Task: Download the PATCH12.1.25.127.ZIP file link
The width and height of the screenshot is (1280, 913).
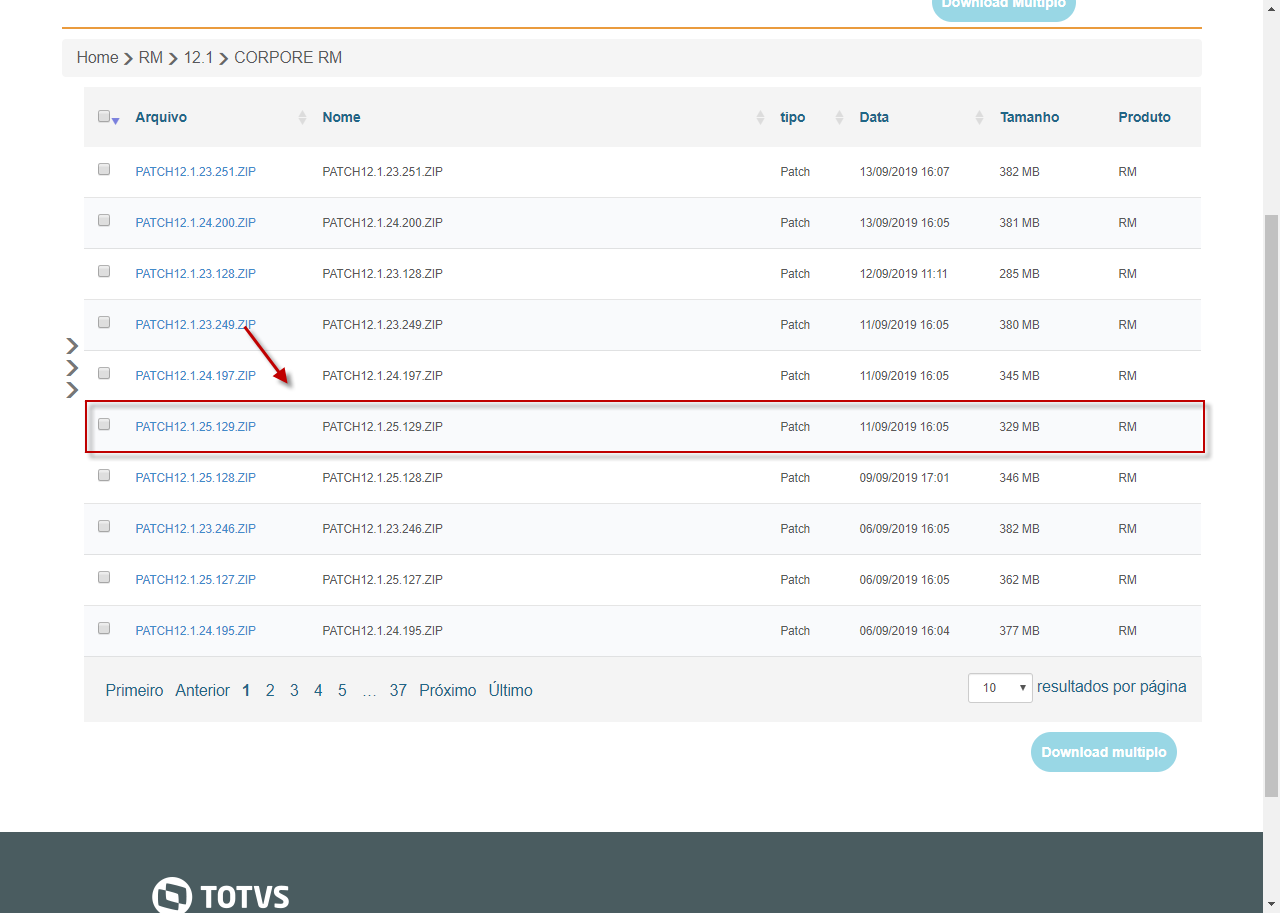Action: (196, 580)
